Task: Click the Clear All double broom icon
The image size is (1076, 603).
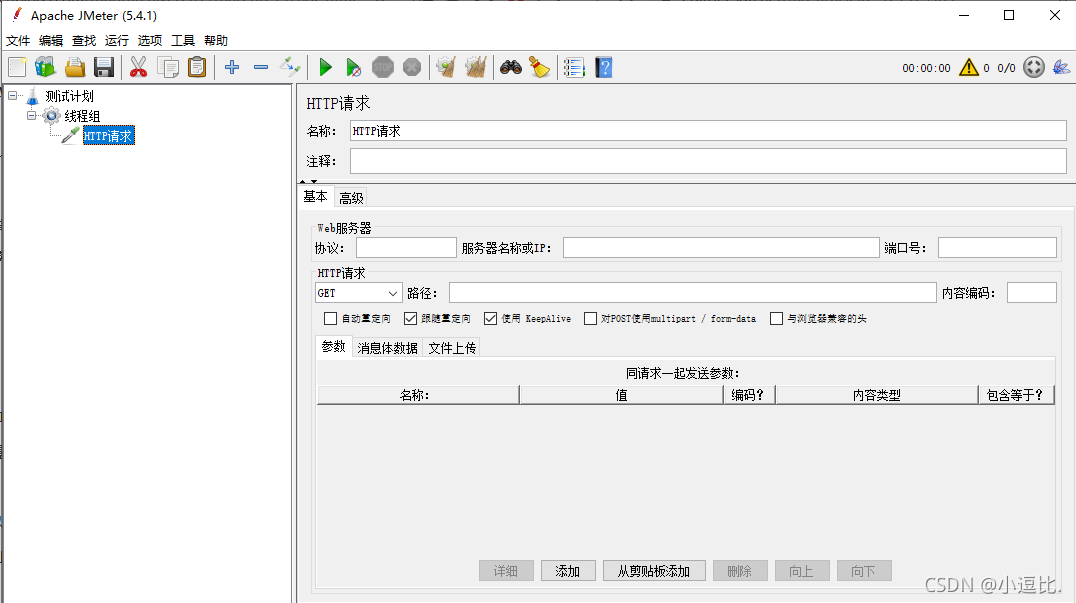Action: [x=476, y=67]
